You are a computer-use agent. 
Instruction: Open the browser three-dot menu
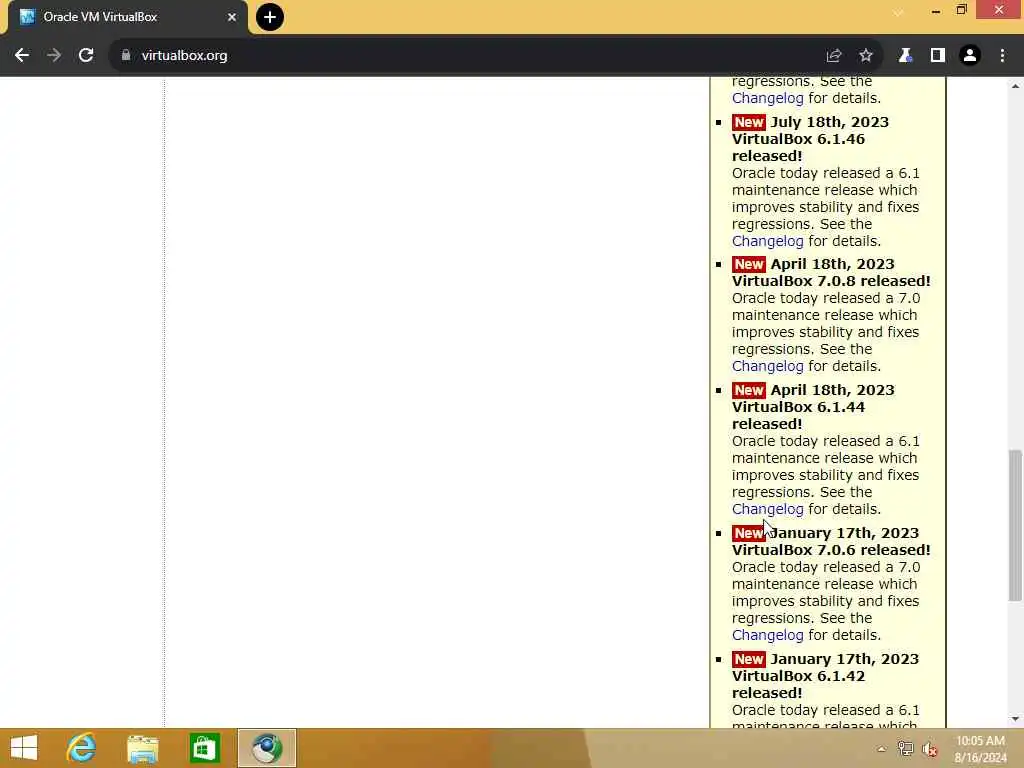point(1002,56)
